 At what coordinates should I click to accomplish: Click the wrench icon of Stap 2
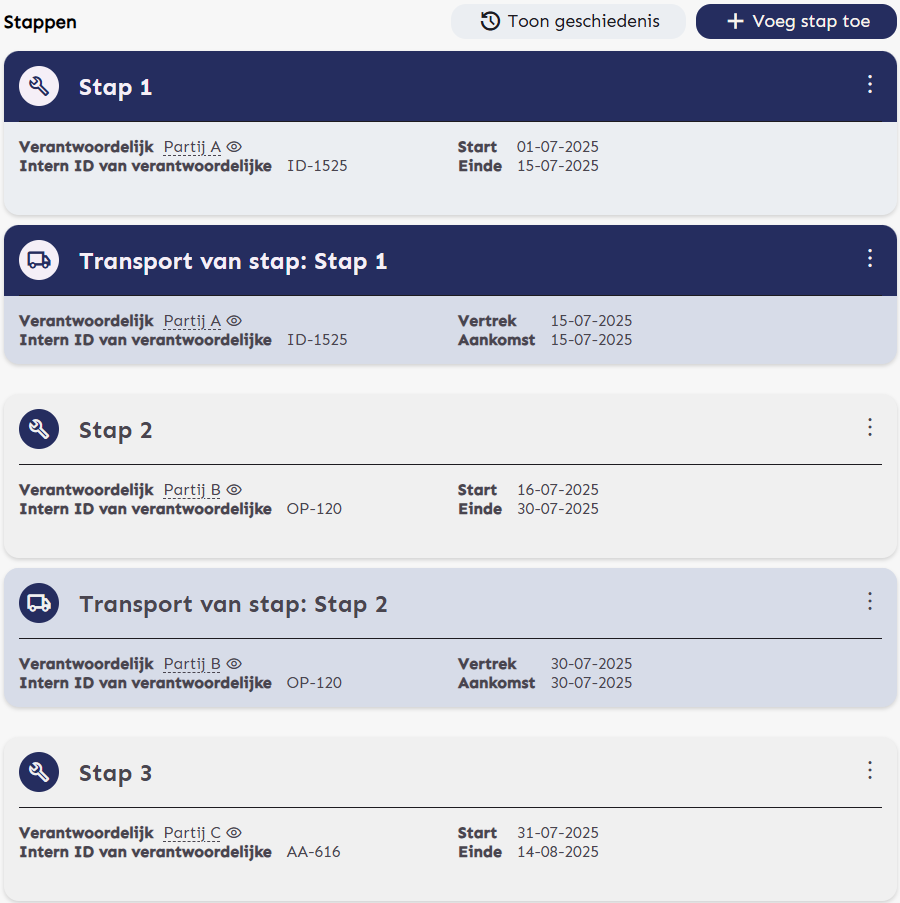pos(39,430)
